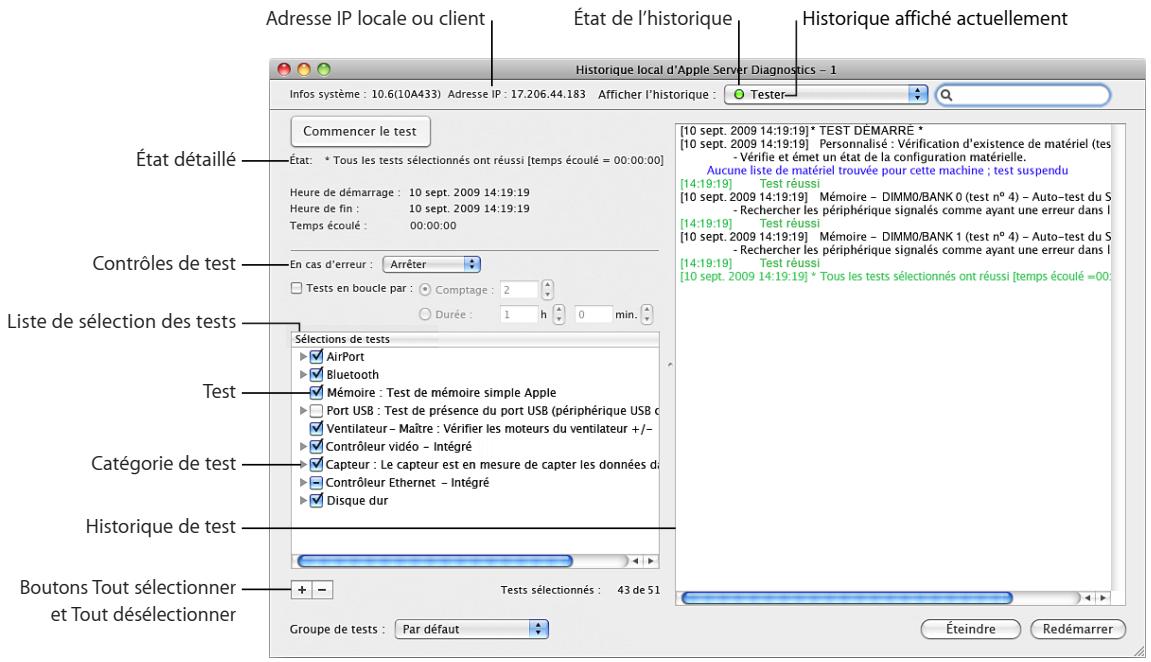Image resolution: width=1151 pixels, height=662 pixels.
Task: Uncheck the Ventilateur – Maître checkbox
Action: point(316,429)
